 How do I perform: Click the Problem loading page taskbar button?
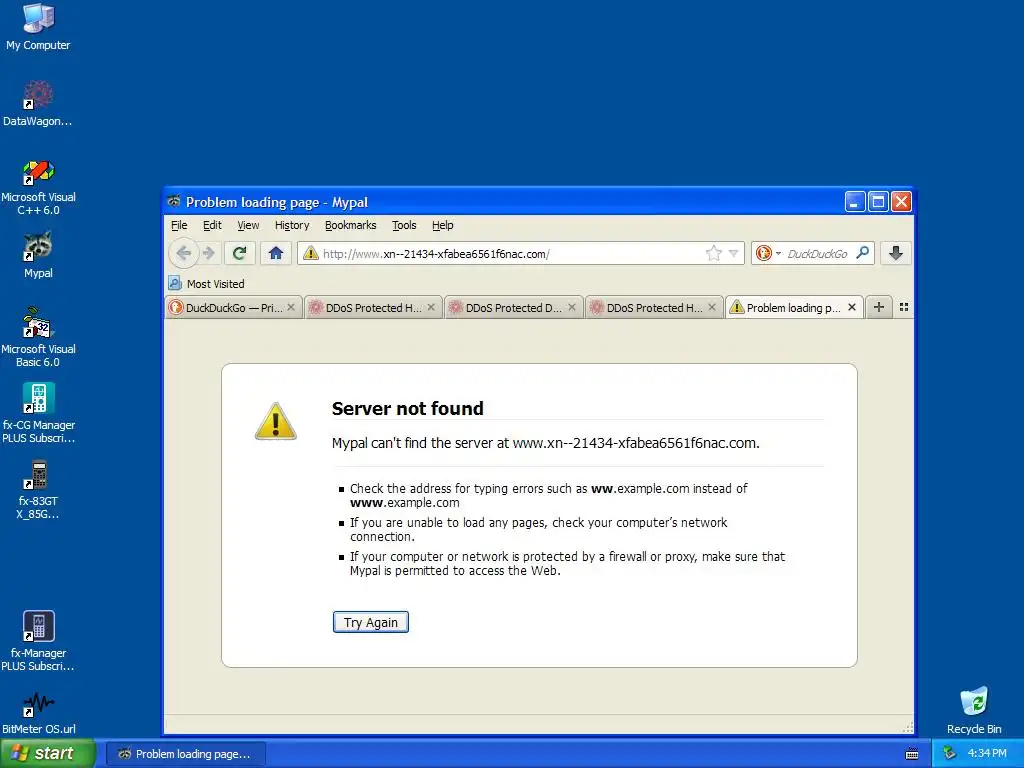tap(185, 754)
